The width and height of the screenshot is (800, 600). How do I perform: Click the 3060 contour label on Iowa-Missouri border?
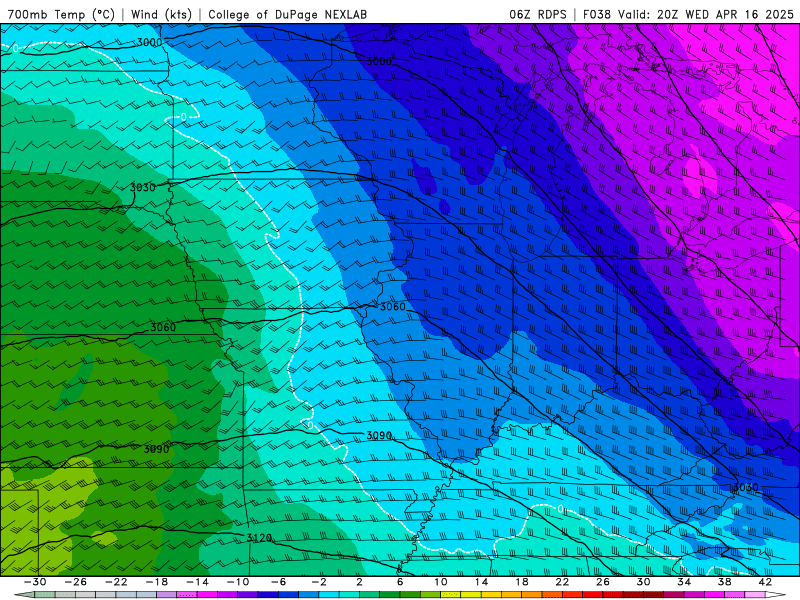point(392,307)
